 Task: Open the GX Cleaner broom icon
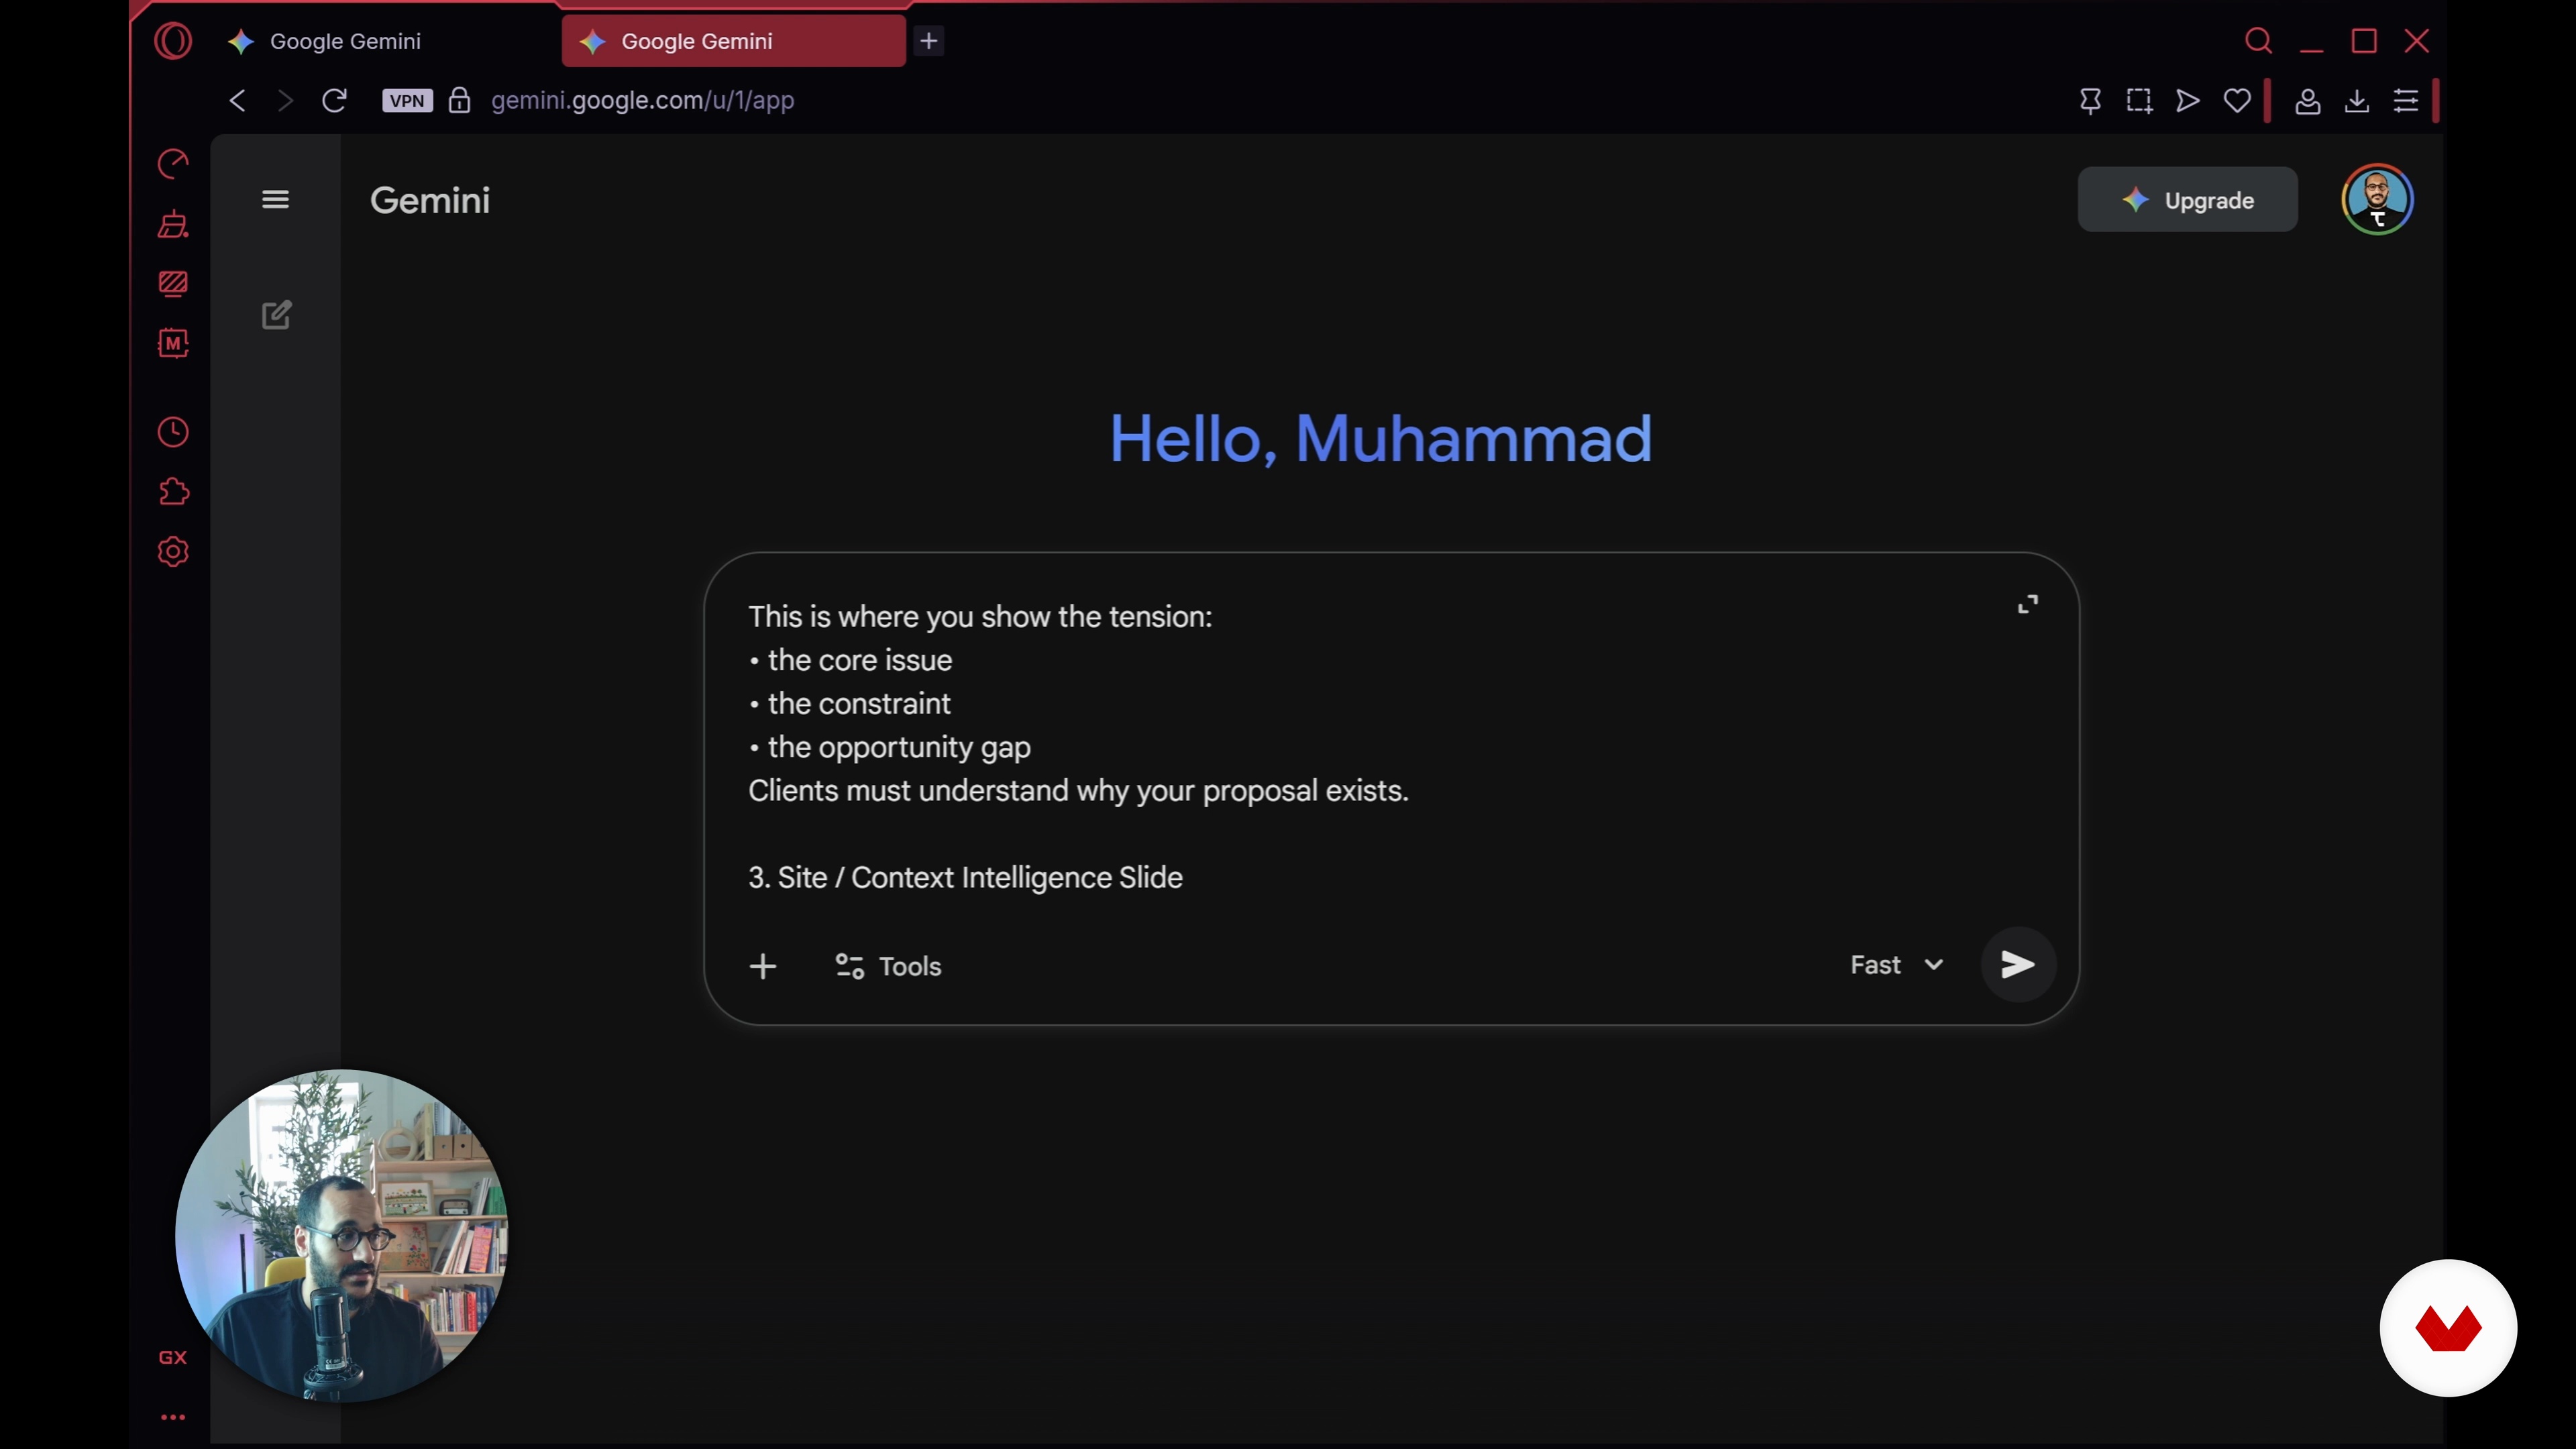coord(173,224)
